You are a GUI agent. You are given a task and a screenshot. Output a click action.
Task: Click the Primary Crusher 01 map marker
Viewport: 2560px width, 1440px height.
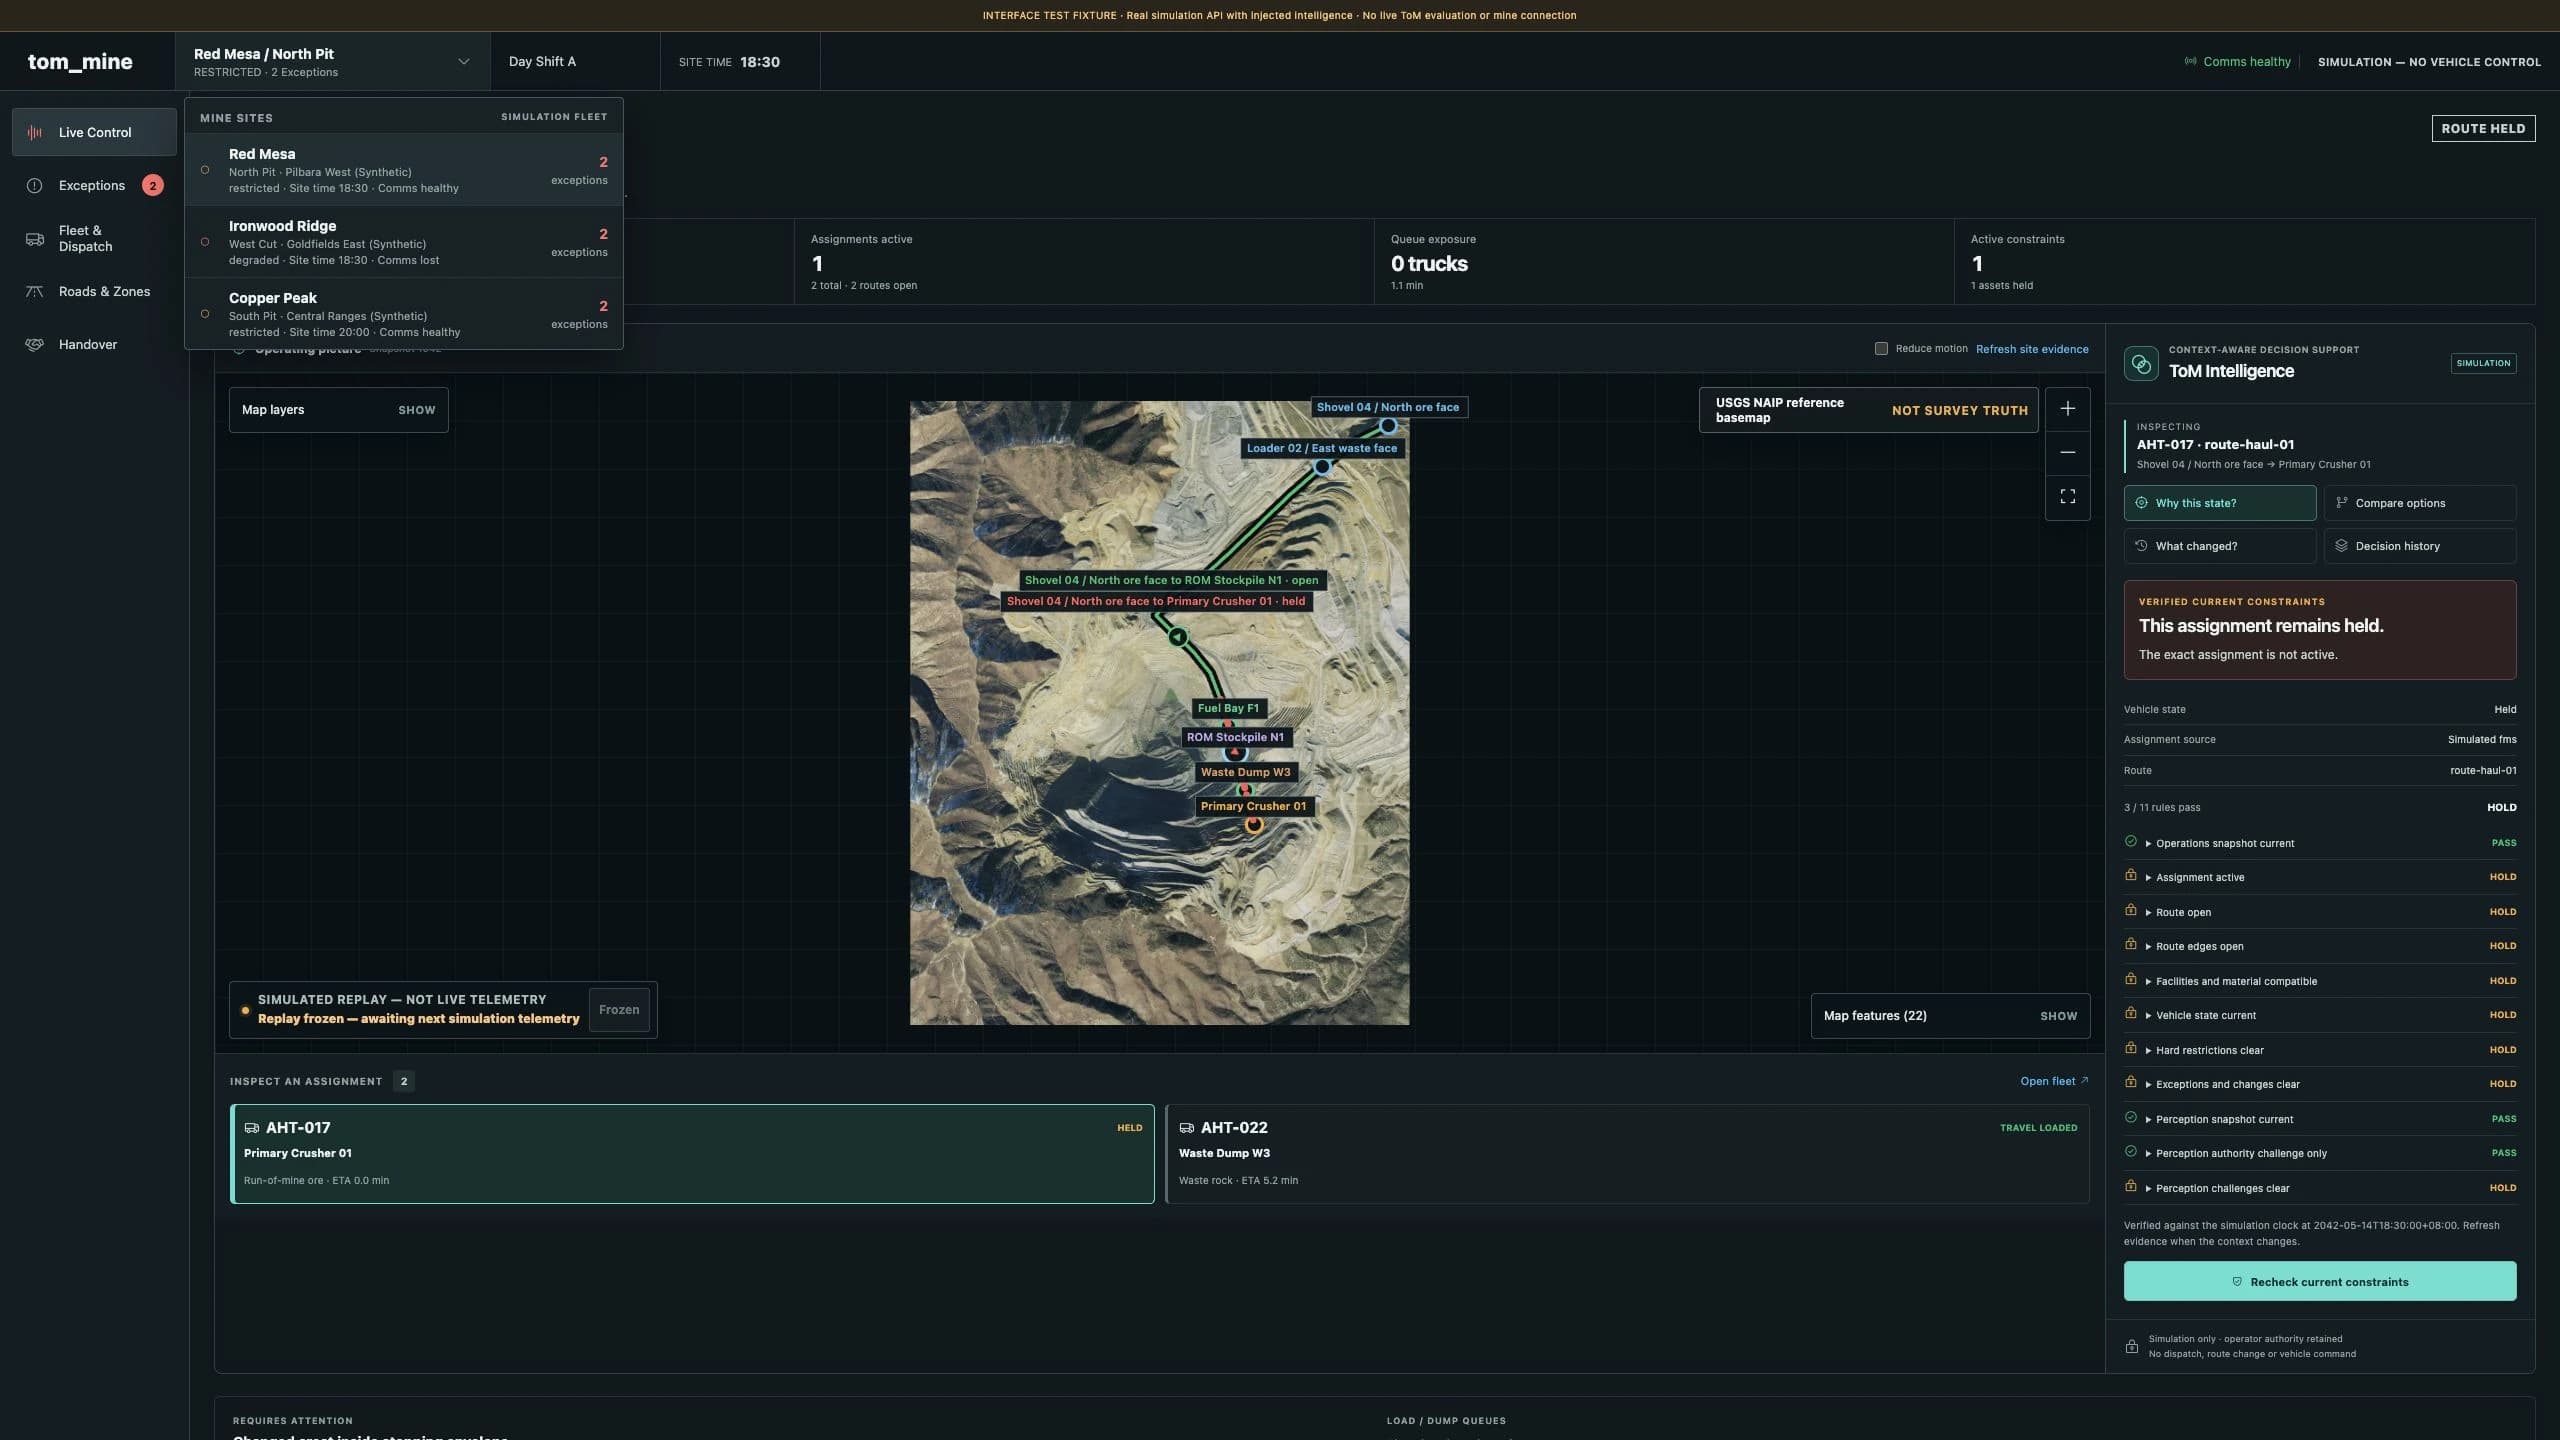[x=1254, y=825]
